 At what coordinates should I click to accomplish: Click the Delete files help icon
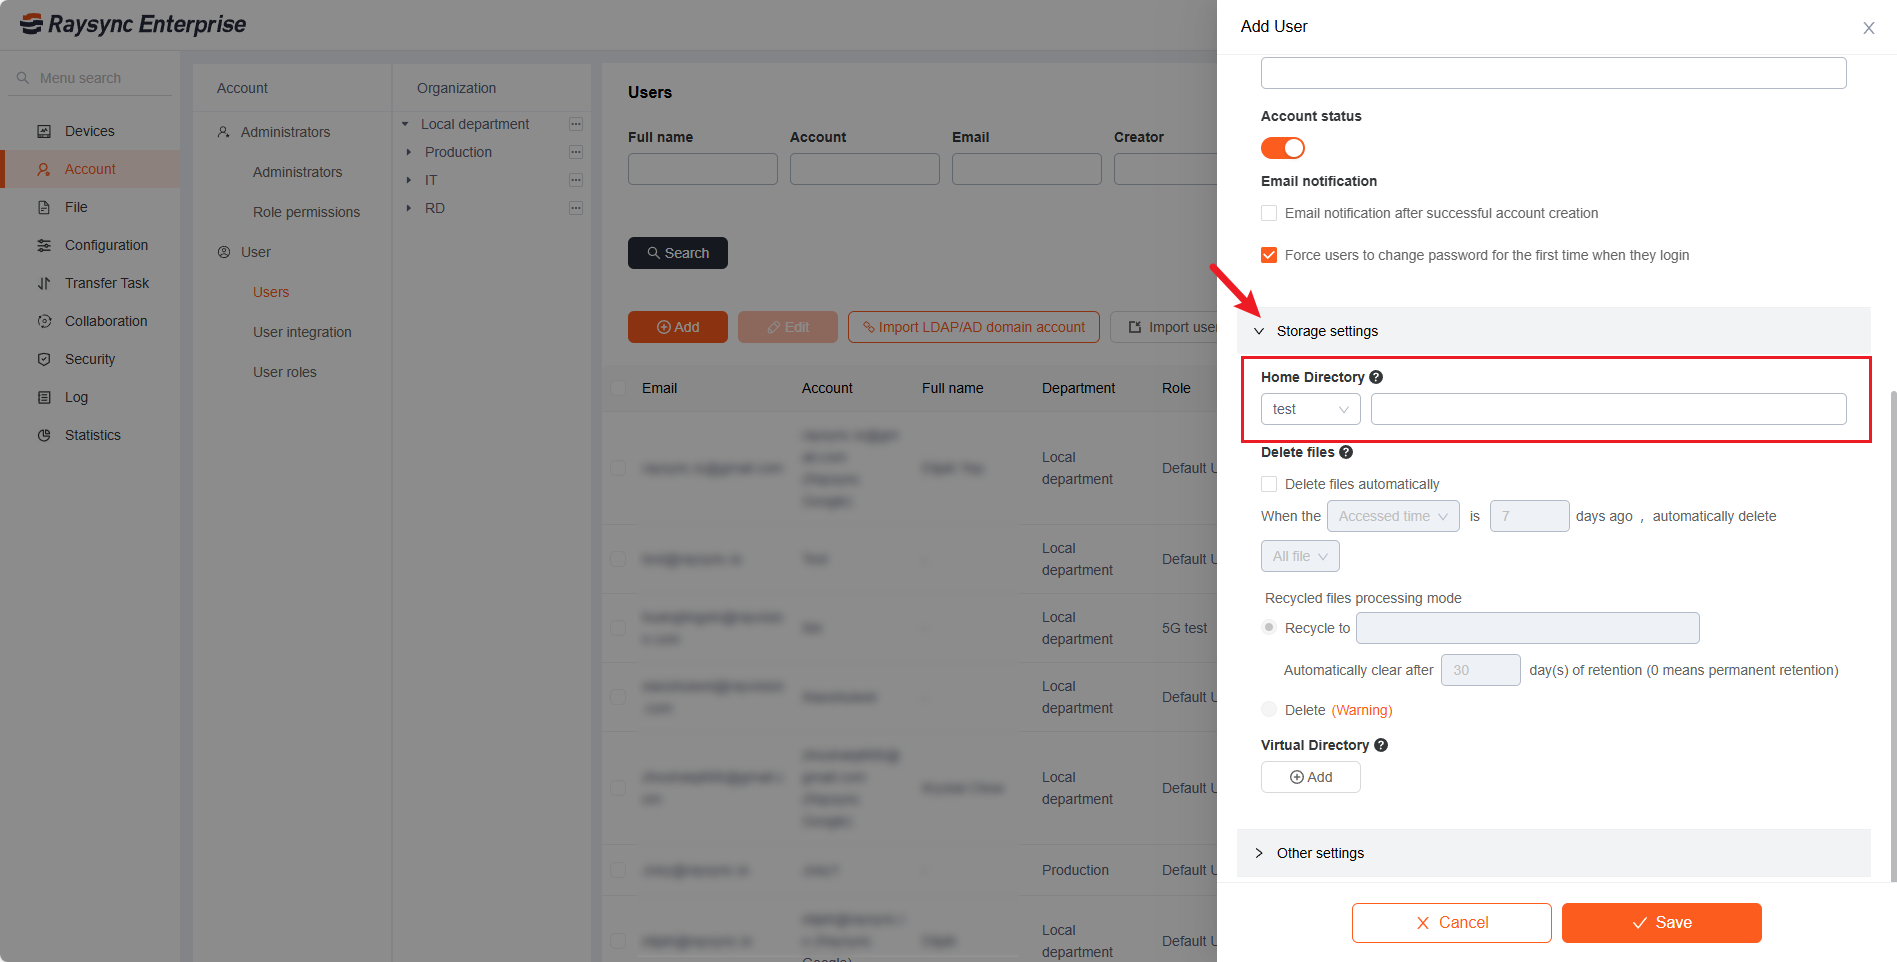[1346, 452]
